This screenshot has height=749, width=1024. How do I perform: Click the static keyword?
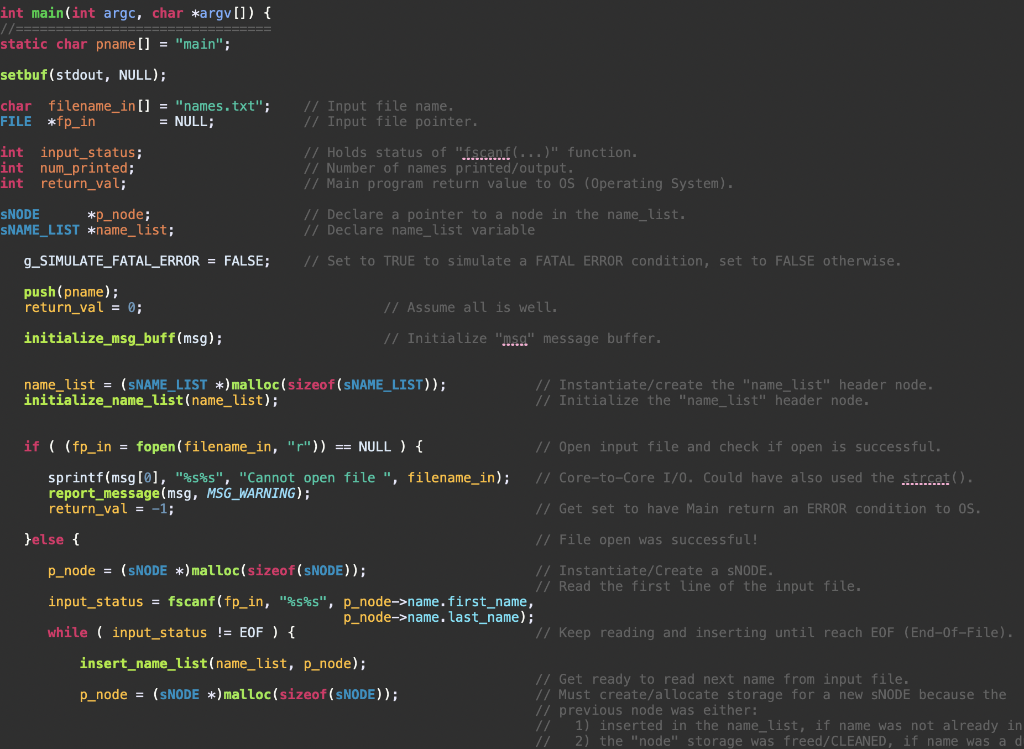coord(24,44)
